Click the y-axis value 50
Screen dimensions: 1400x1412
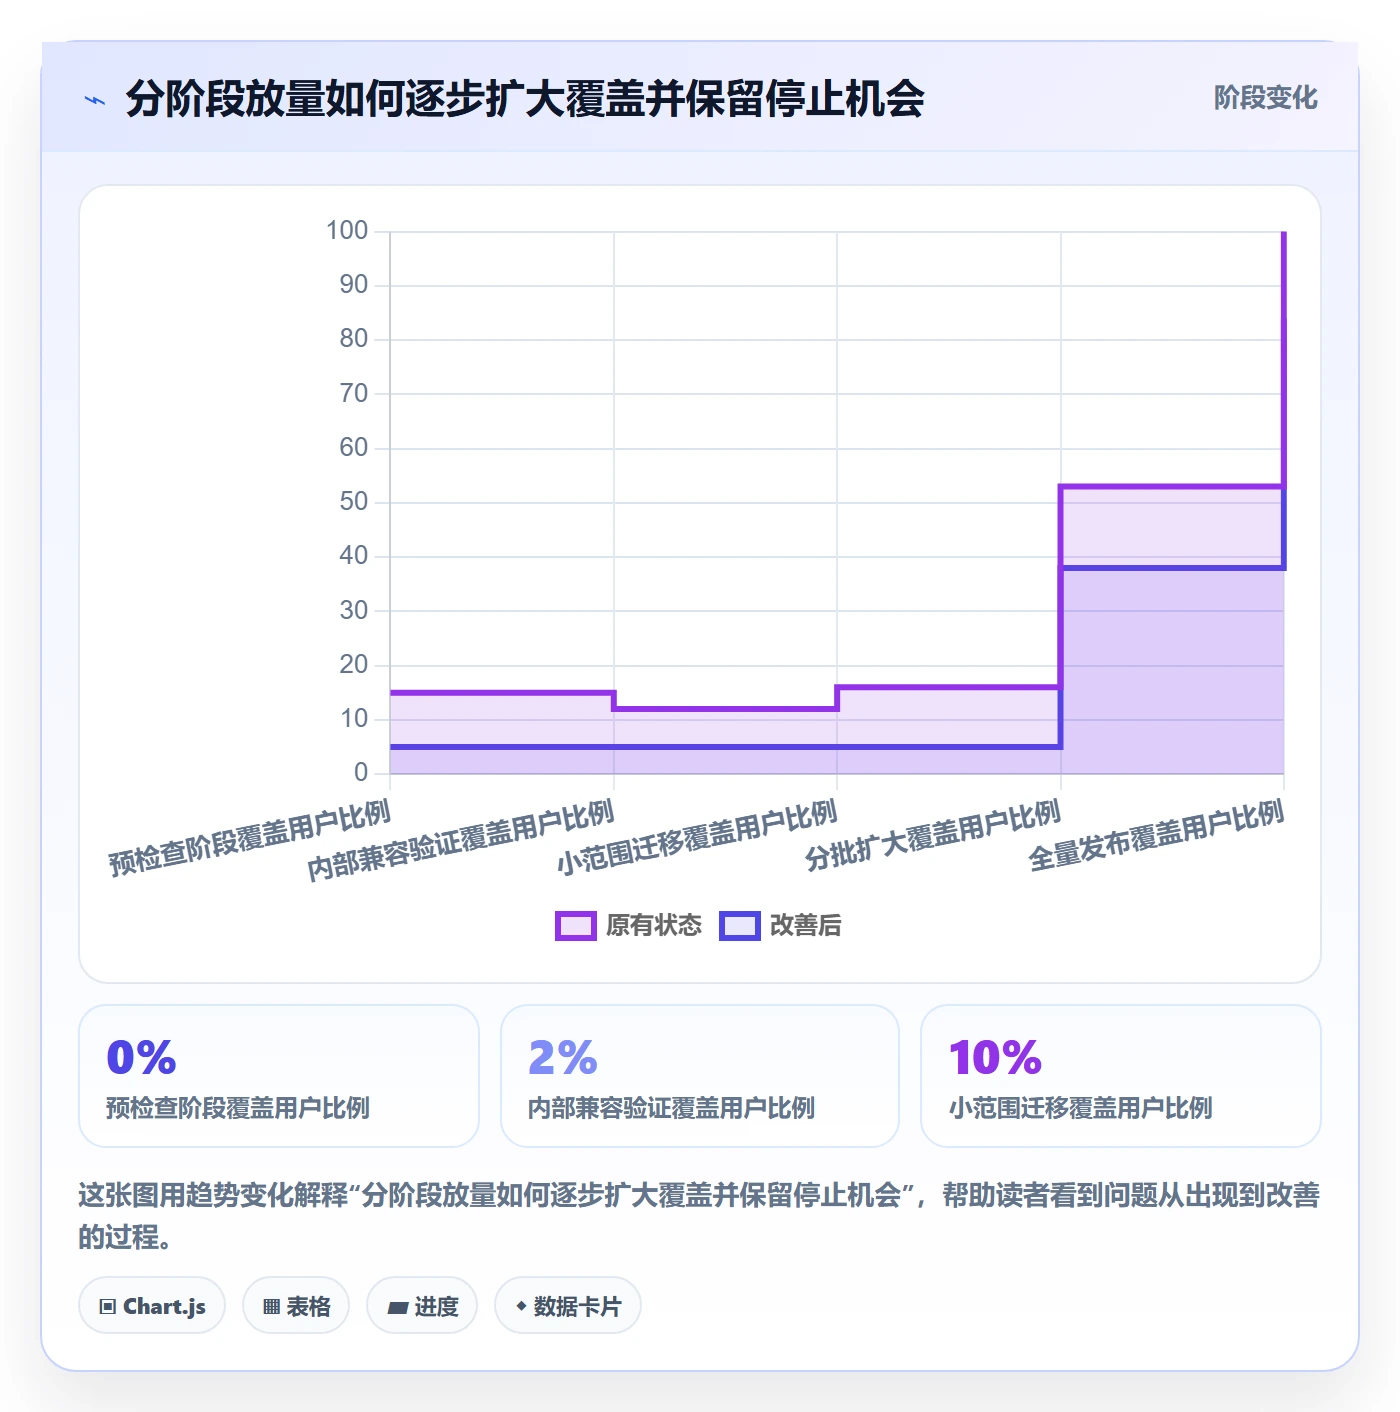(354, 502)
